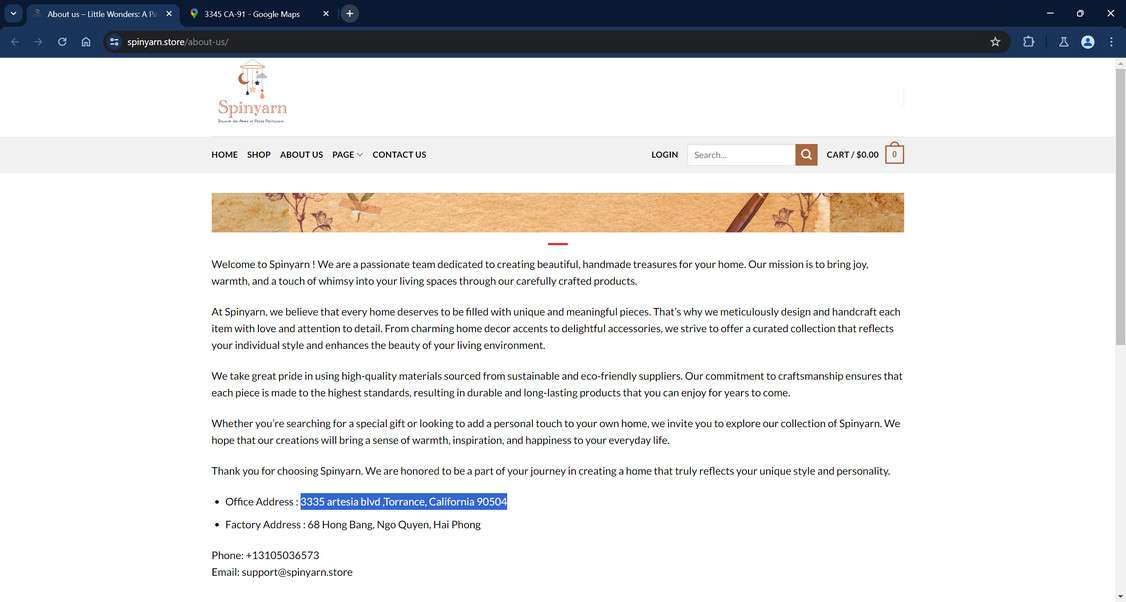Bookmark this page with the star icon
The image size is (1126, 602).
[995, 42]
